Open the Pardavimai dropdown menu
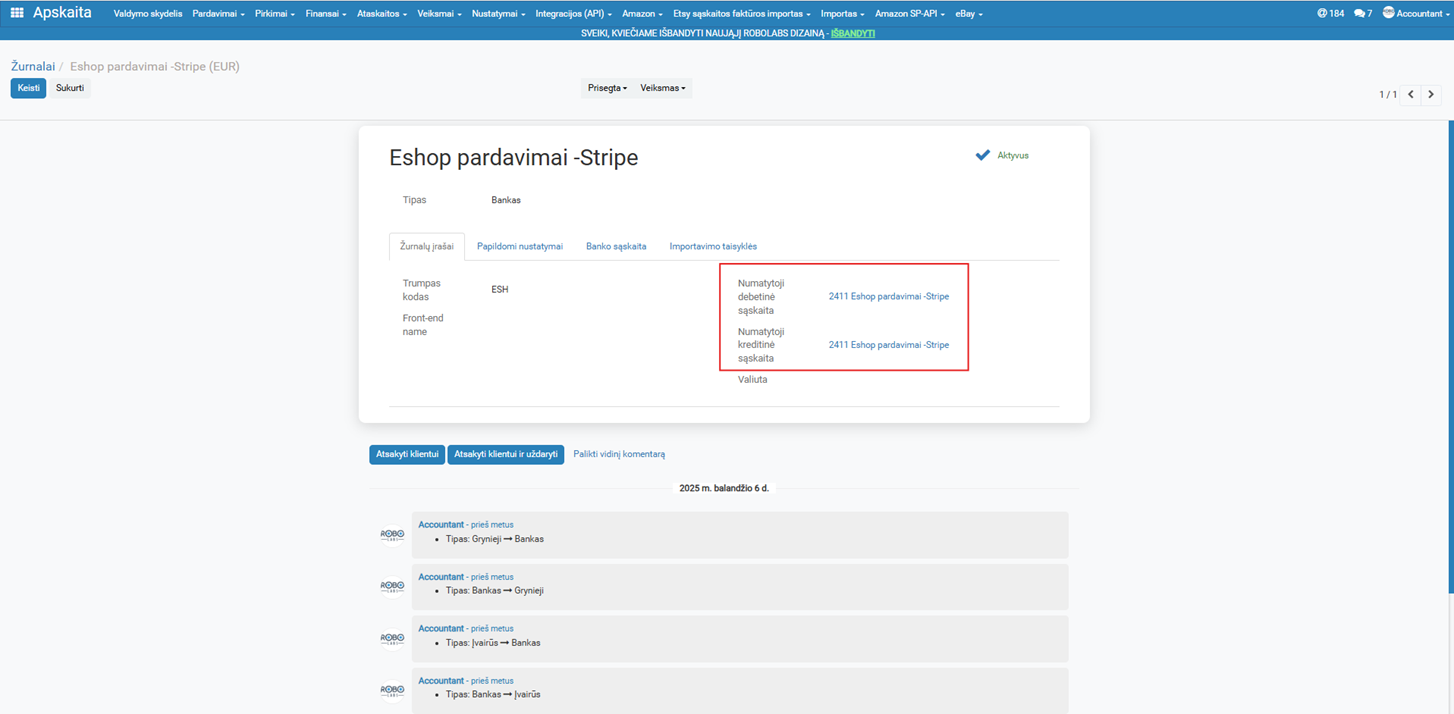 218,14
